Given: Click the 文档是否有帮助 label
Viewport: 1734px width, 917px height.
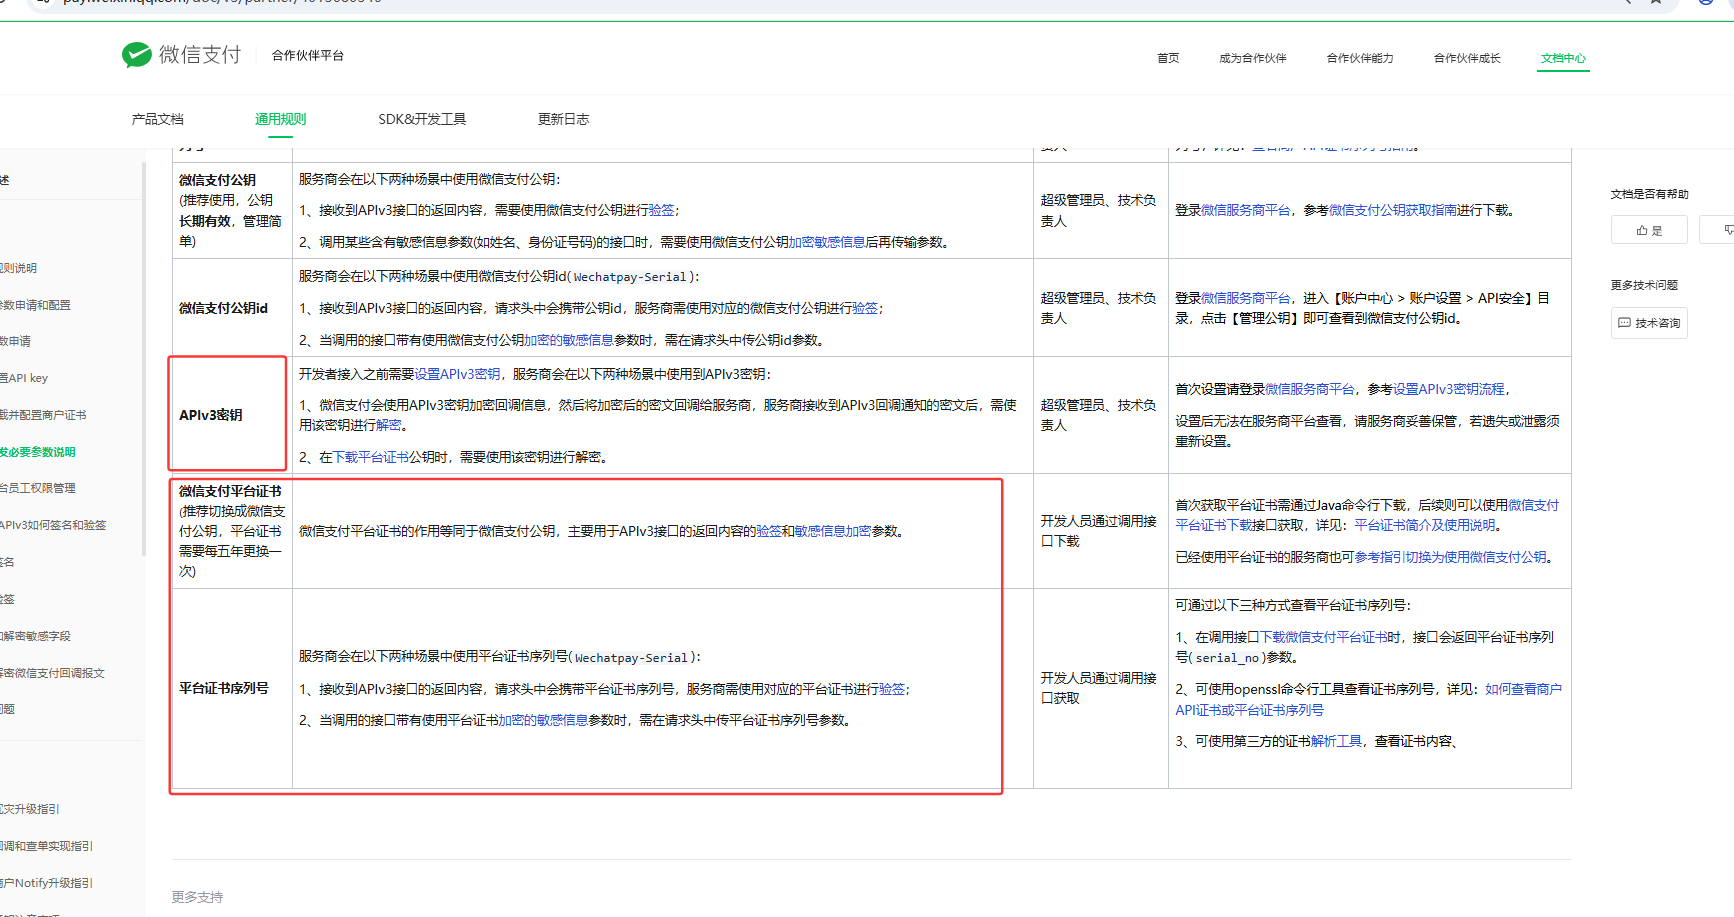Looking at the screenshot, I should [x=1649, y=194].
